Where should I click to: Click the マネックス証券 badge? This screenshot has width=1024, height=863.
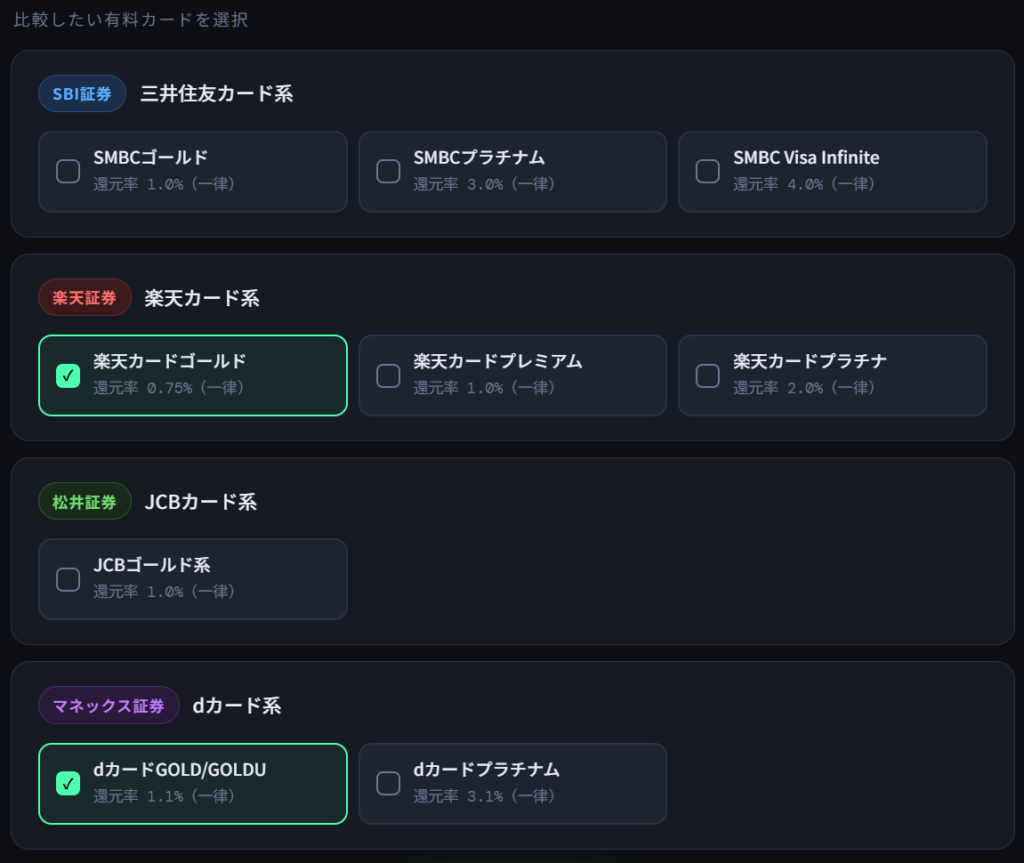pyautogui.click(x=109, y=706)
